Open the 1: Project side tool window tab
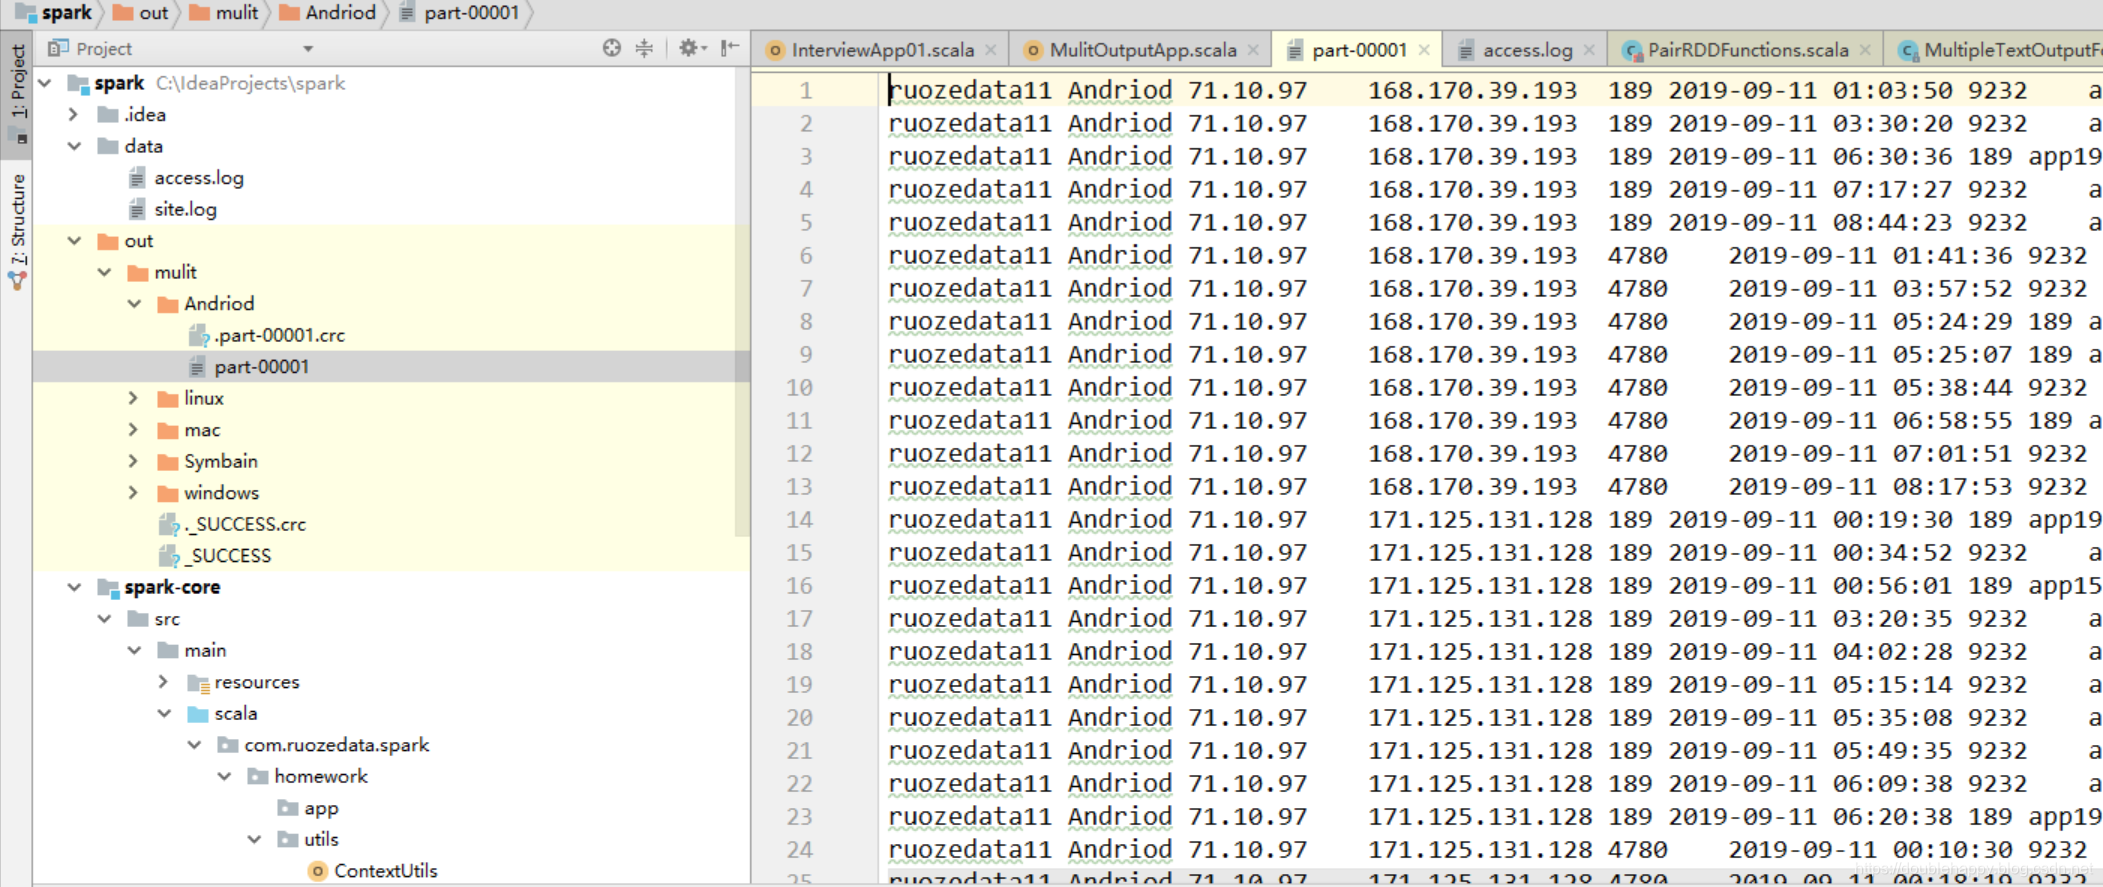Screen dimensions: 2103x887 18,95
